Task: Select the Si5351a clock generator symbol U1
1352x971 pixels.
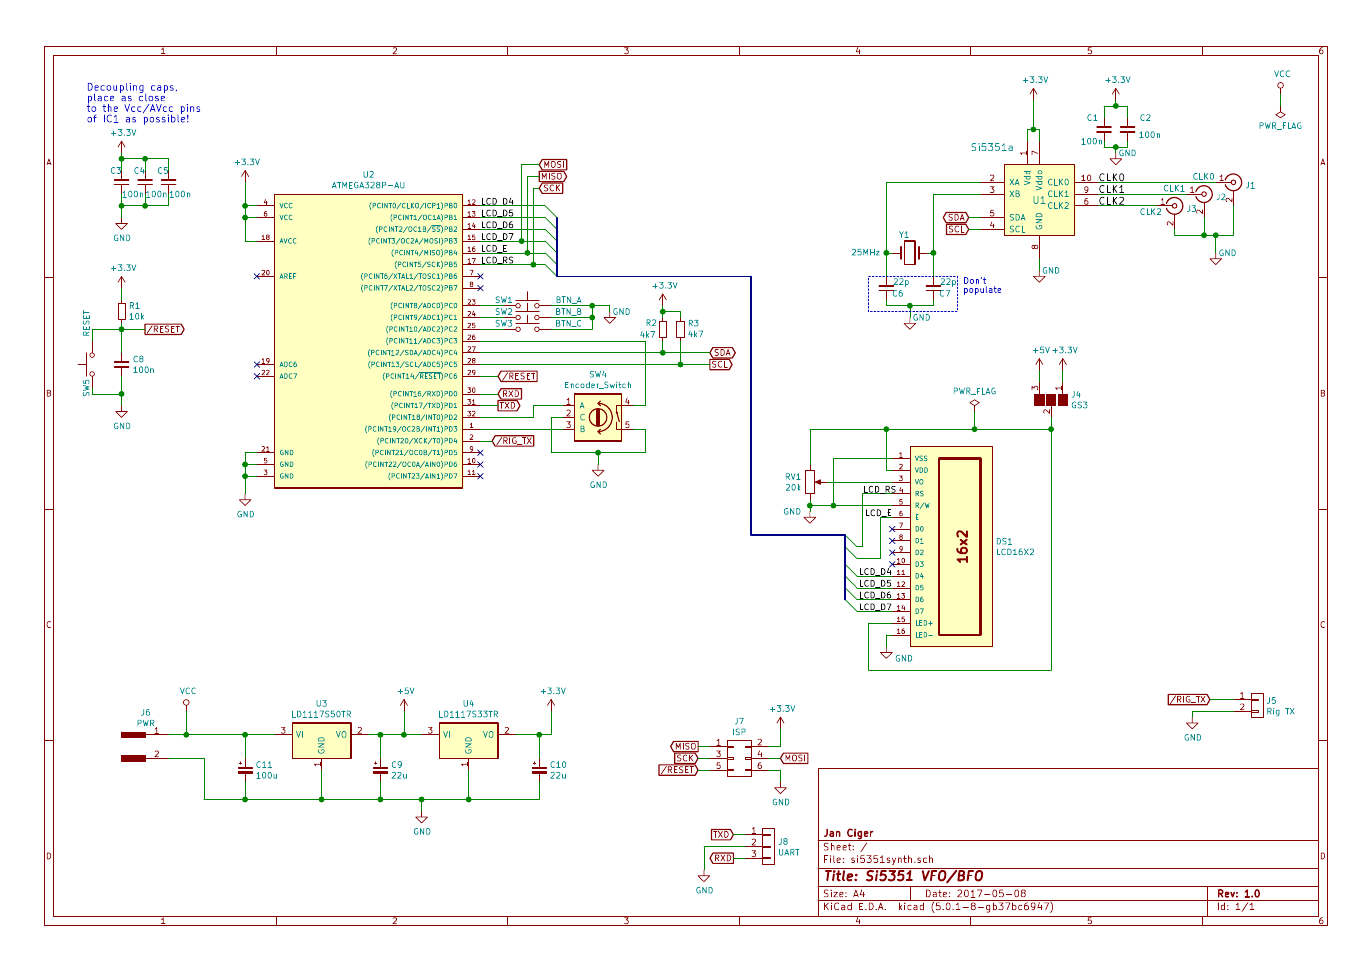Action: [x=1039, y=200]
